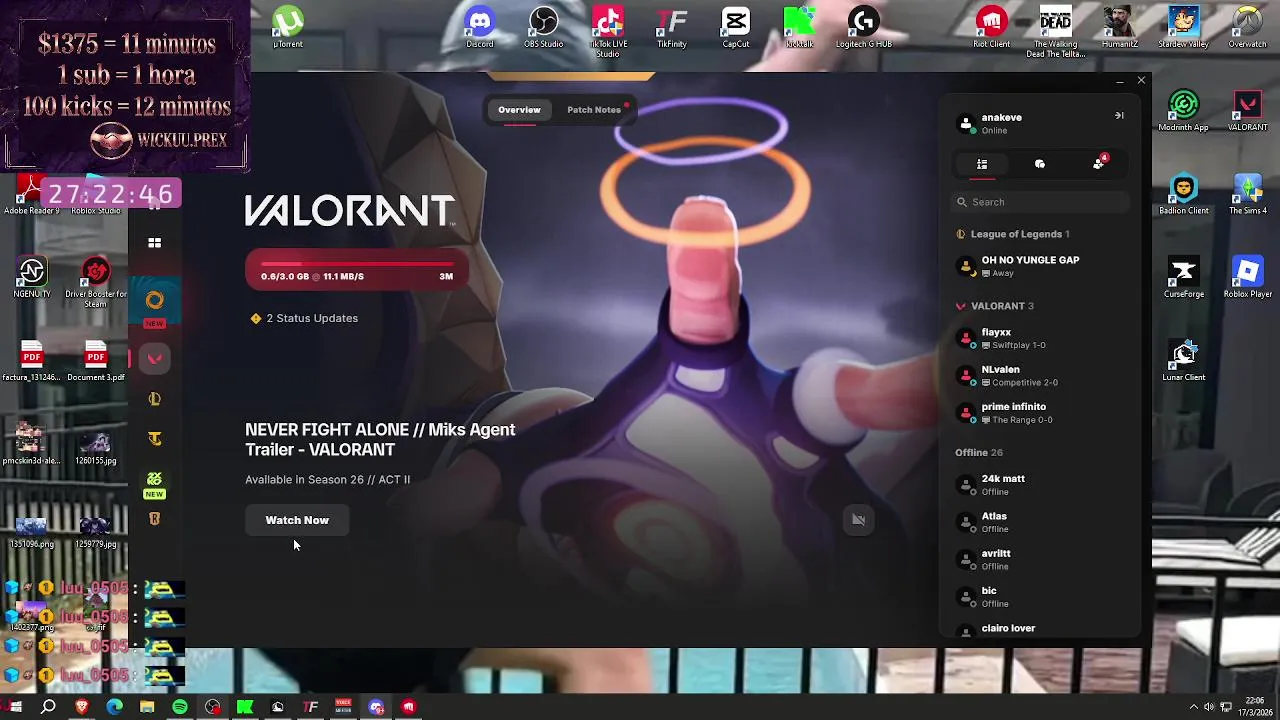Select offline friend bic

coord(1040,597)
